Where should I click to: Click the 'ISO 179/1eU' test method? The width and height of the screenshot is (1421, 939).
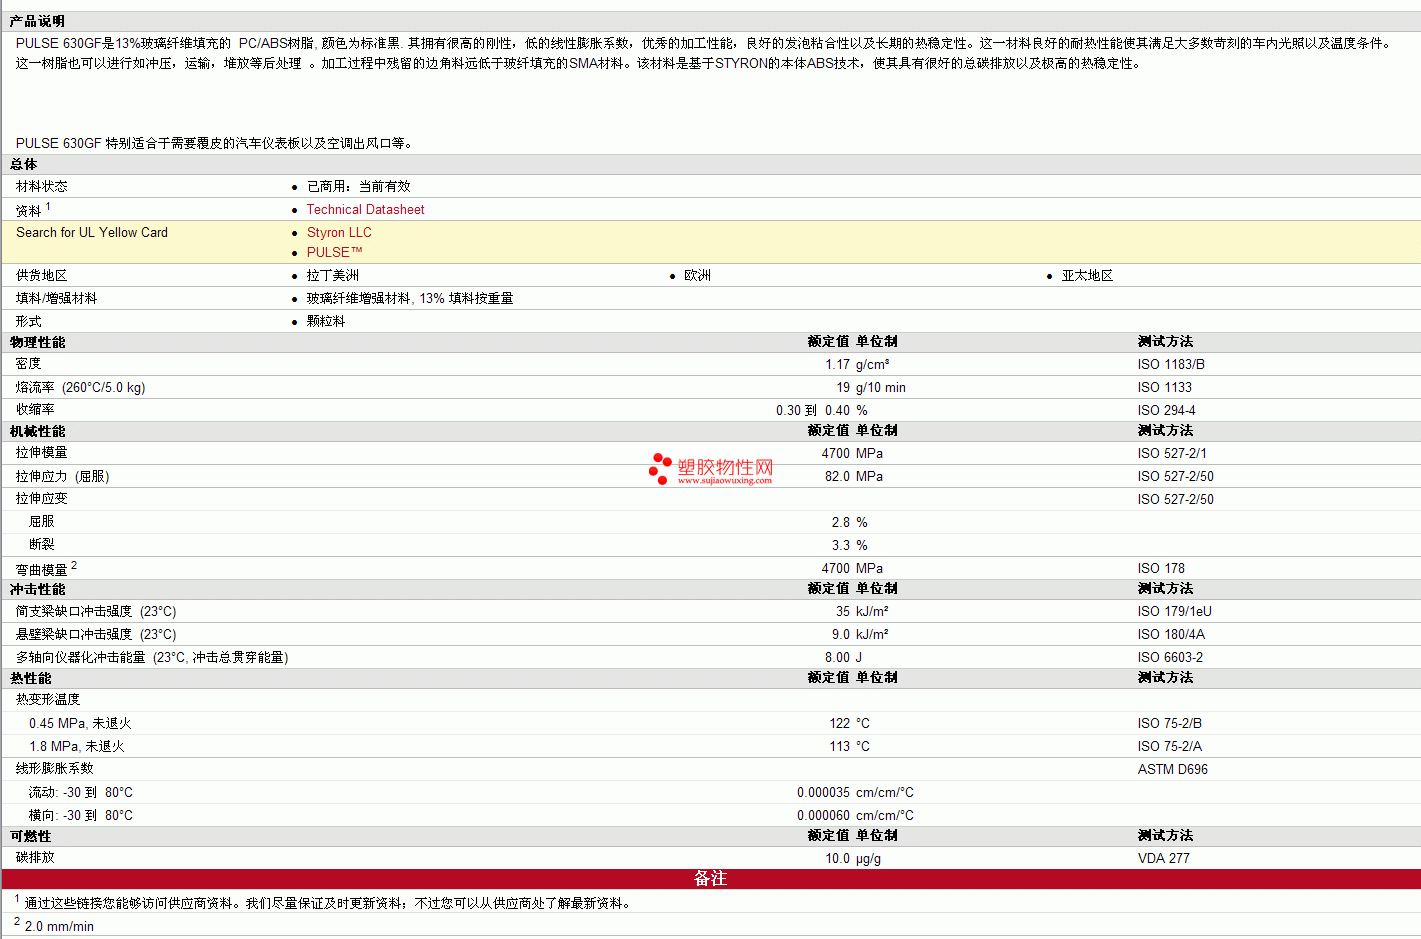(x=1175, y=612)
